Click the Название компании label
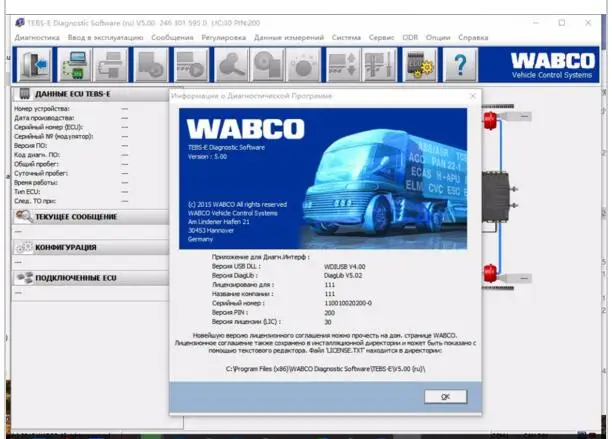612x439 pixels. 242,294
